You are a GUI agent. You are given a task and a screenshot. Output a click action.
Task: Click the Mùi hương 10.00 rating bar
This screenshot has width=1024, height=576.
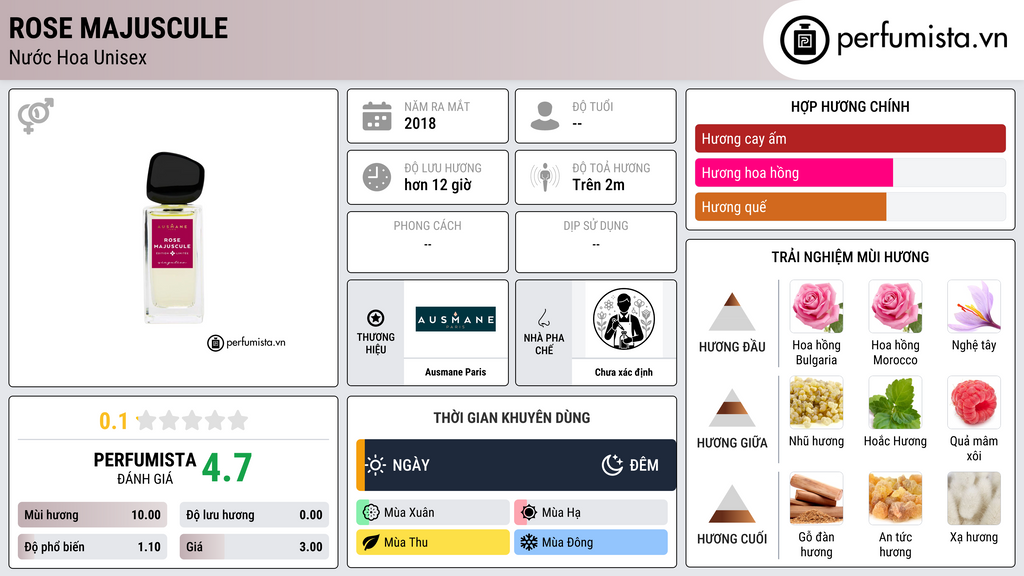pyautogui.click(x=92, y=515)
